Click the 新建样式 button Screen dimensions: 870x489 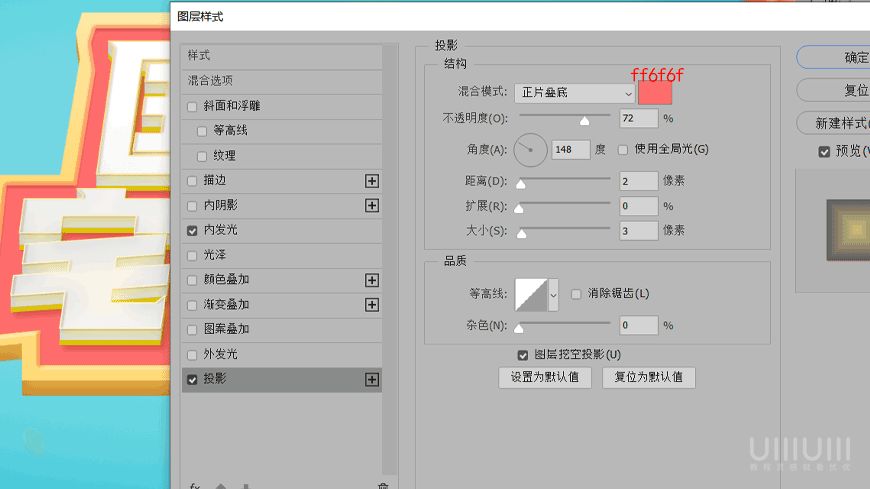[x=833, y=123]
